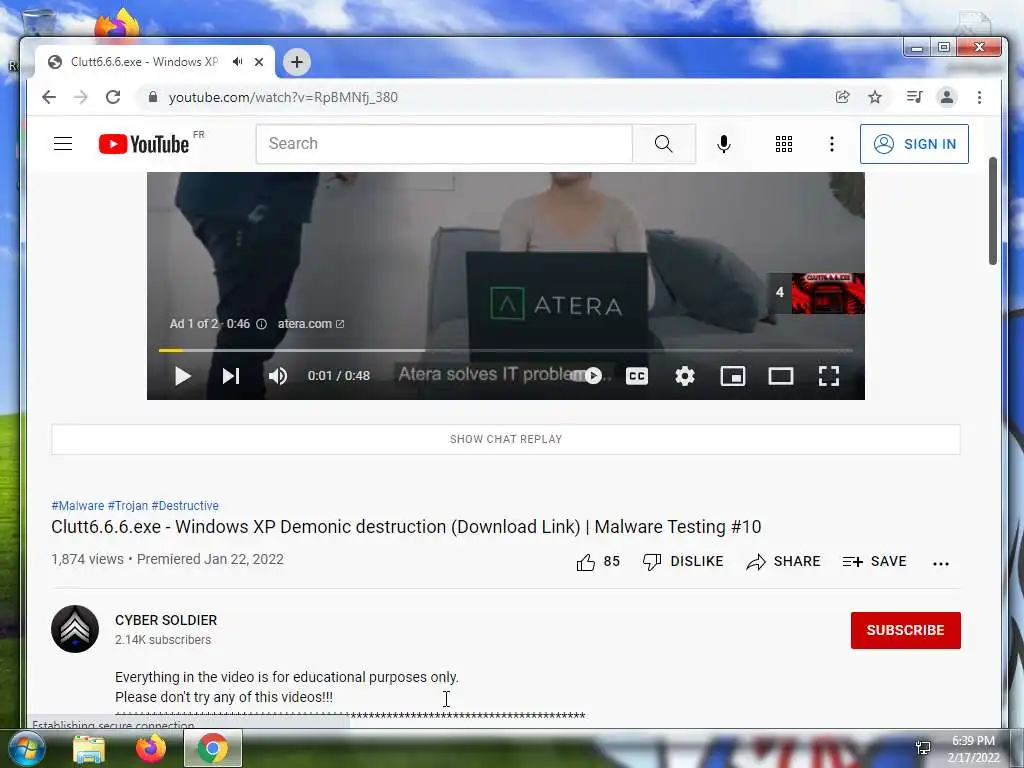Open the Chrome three-dot menu
Screen dimensions: 1024x768
pos(979,97)
